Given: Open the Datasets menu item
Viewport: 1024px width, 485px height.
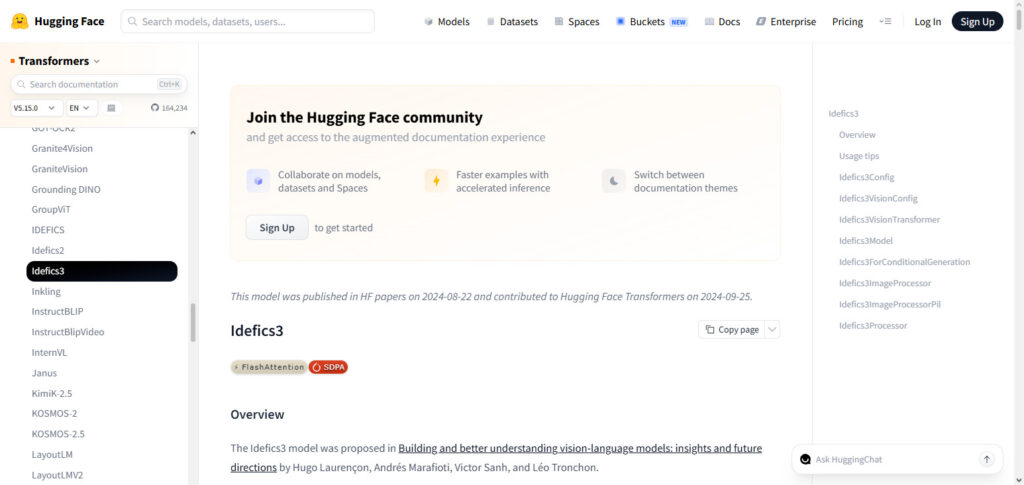Looking at the screenshot, I should pyautogui.click(x=512, y=22).
